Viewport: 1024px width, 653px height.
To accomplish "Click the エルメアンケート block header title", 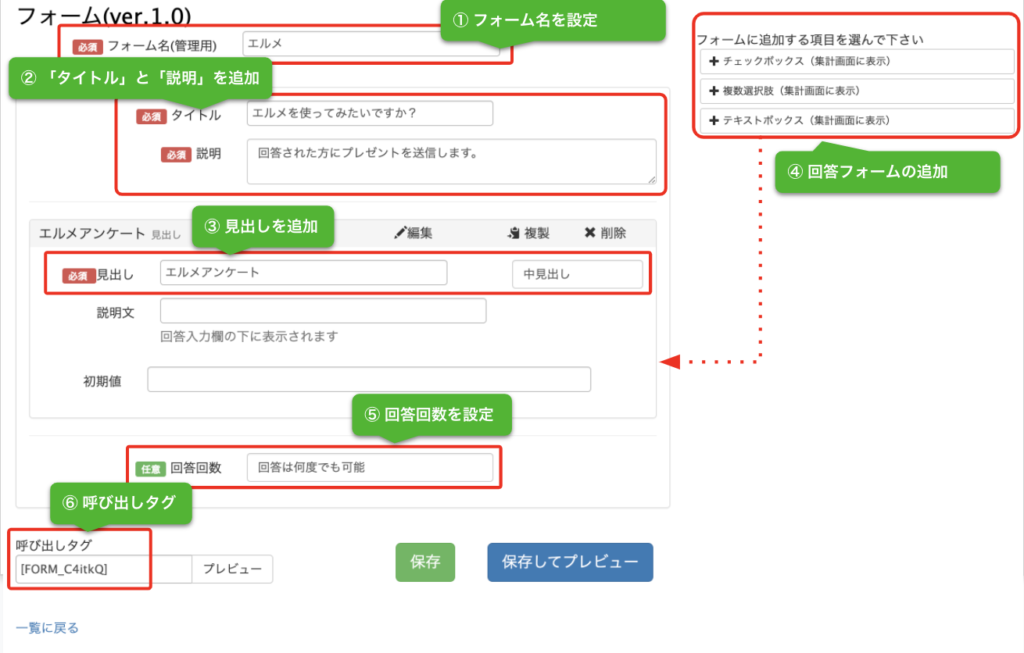I will click(x=92, y=233).
